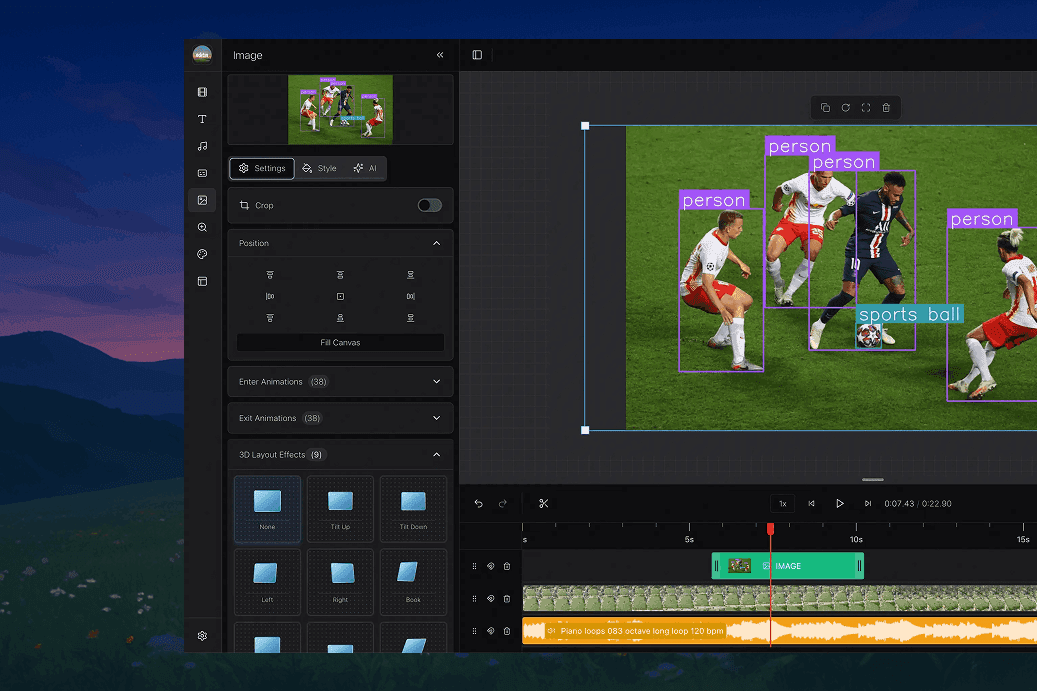
Task: Delete the selected image using canvas trash icon
Action: 886,108
